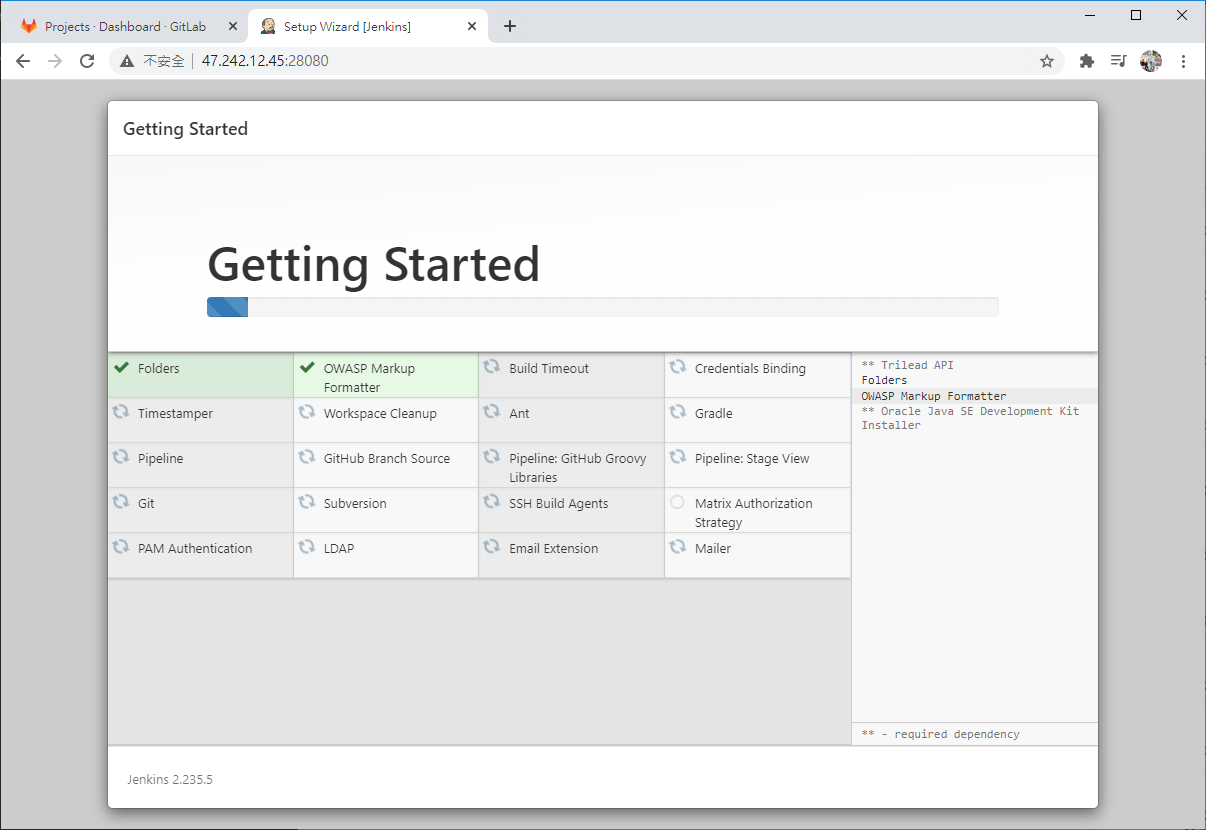1206x830 pixels.
Task: Click the not-secure warning icon
Action: 127,61
